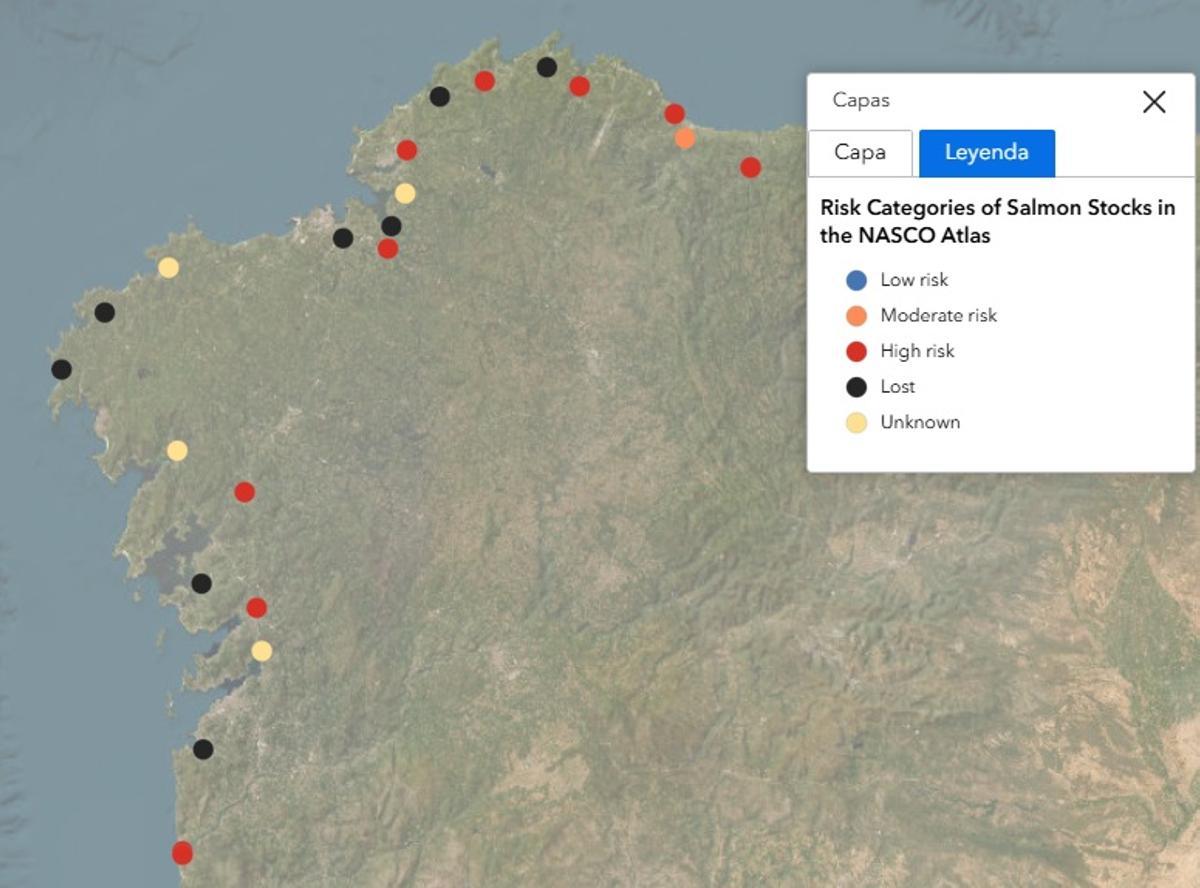
Task: Click the Low risk legend entry
Action: tap(913, 280)
